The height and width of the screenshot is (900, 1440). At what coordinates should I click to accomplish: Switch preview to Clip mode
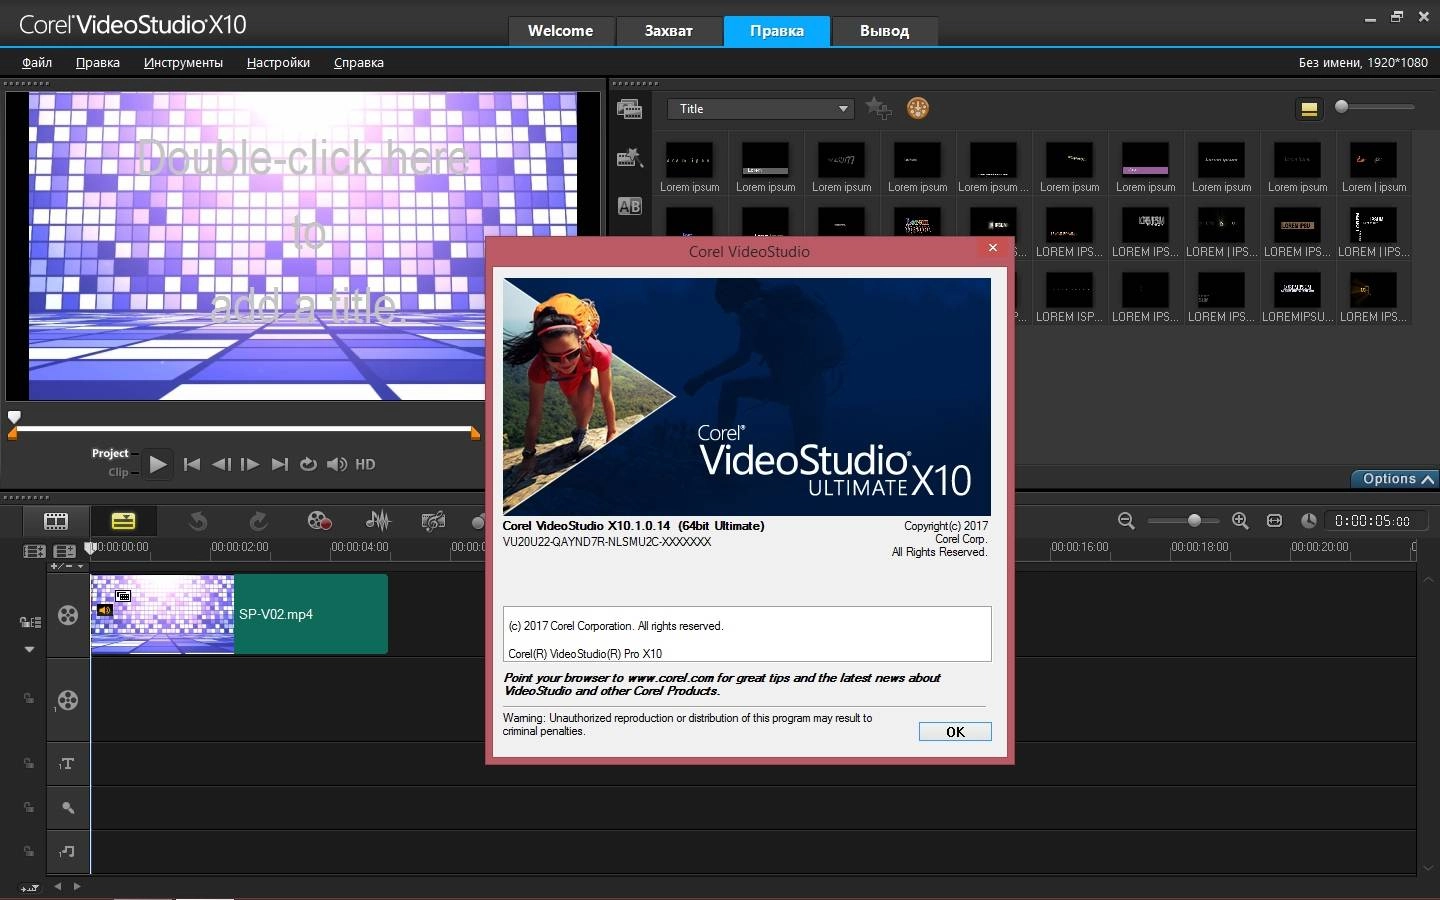click(x=118, y=472)
